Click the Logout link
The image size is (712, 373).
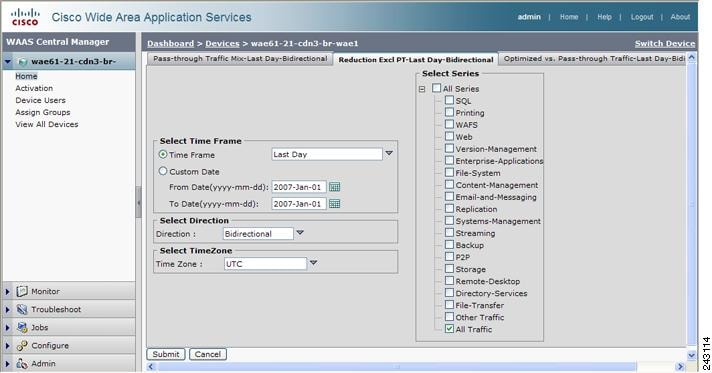click(x=642, y=17)
